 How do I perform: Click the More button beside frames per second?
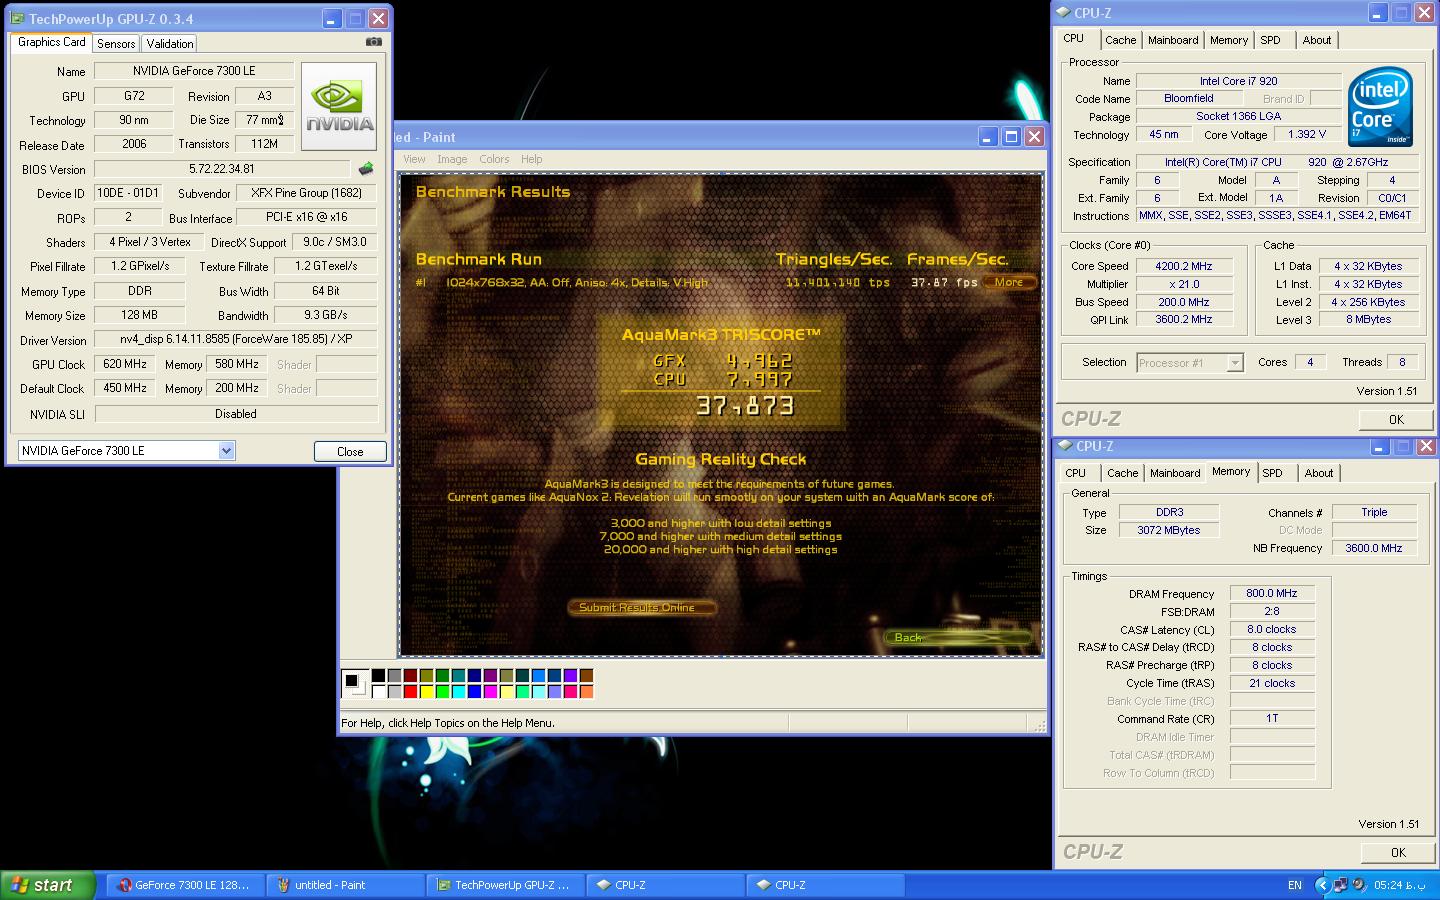point(1008,282)
